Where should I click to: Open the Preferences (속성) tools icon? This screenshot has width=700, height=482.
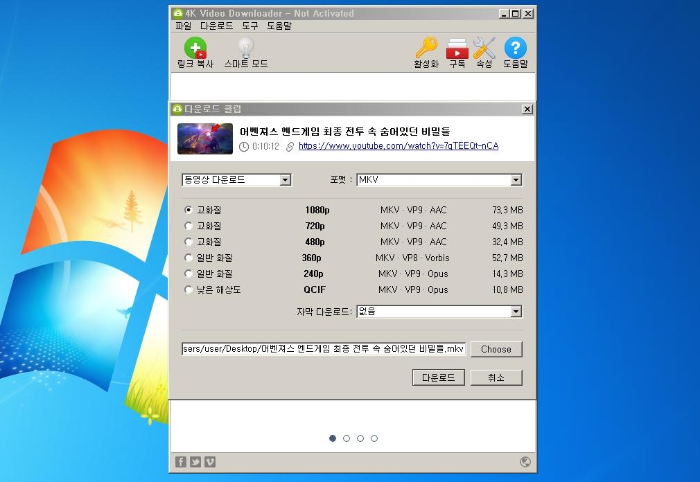[x=484, y=48]
